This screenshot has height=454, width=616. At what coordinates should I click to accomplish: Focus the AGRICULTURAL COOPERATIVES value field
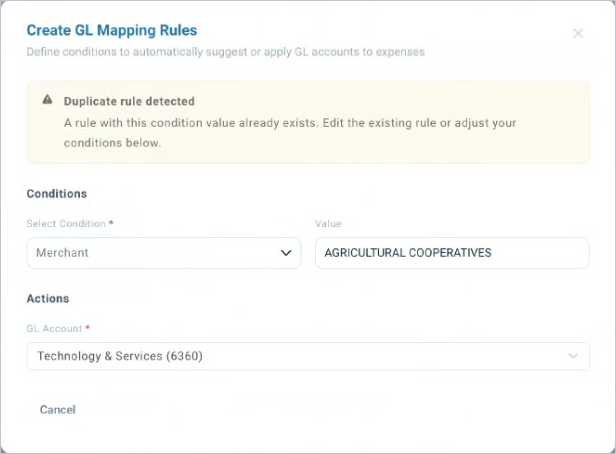452,253
